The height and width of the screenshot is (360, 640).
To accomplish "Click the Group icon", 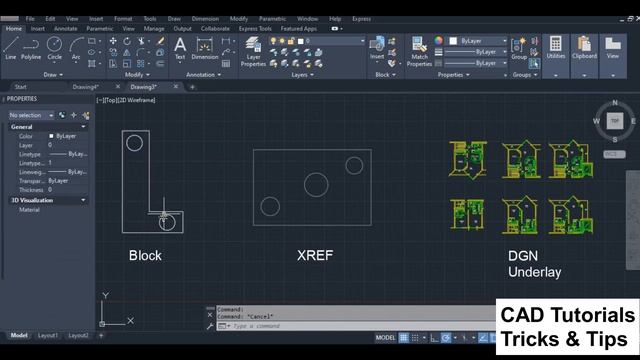I will click(519, 48).
